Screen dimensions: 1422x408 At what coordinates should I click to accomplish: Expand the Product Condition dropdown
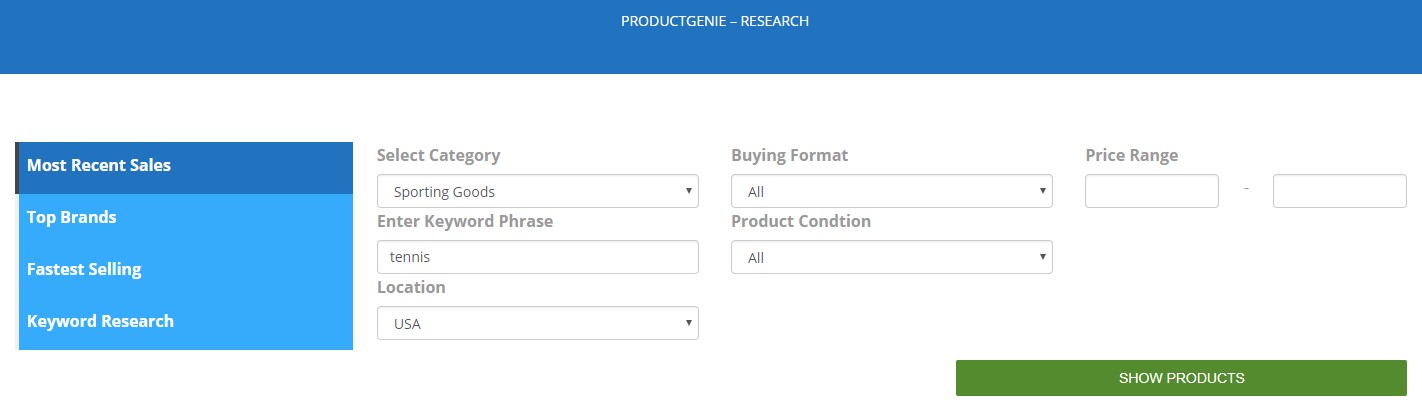pyautogui.click(x=891, y=258)
